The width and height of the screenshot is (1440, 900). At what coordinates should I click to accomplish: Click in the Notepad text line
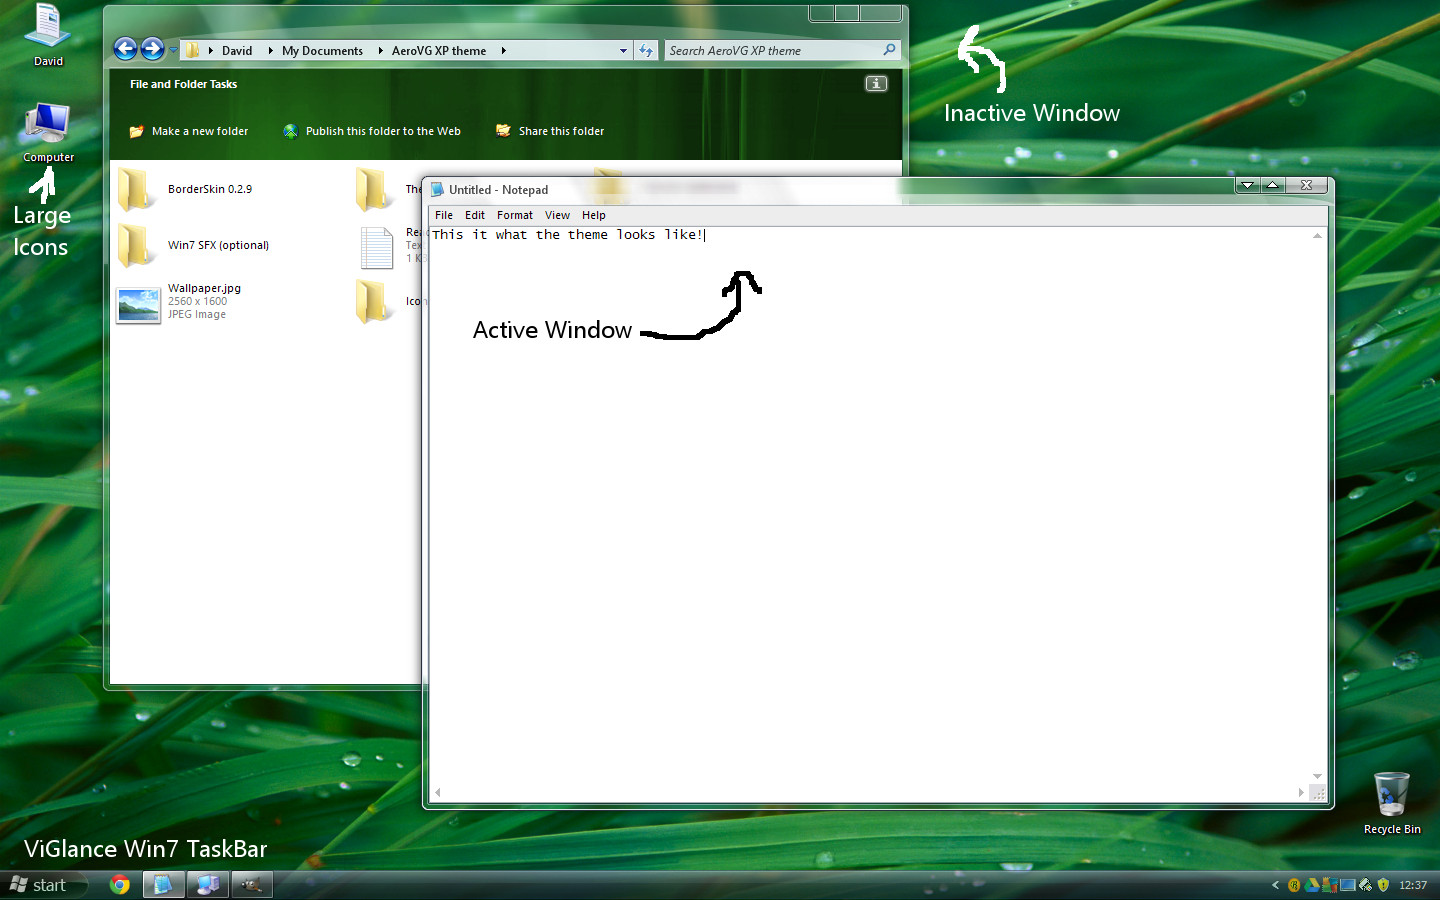[569, 235]
